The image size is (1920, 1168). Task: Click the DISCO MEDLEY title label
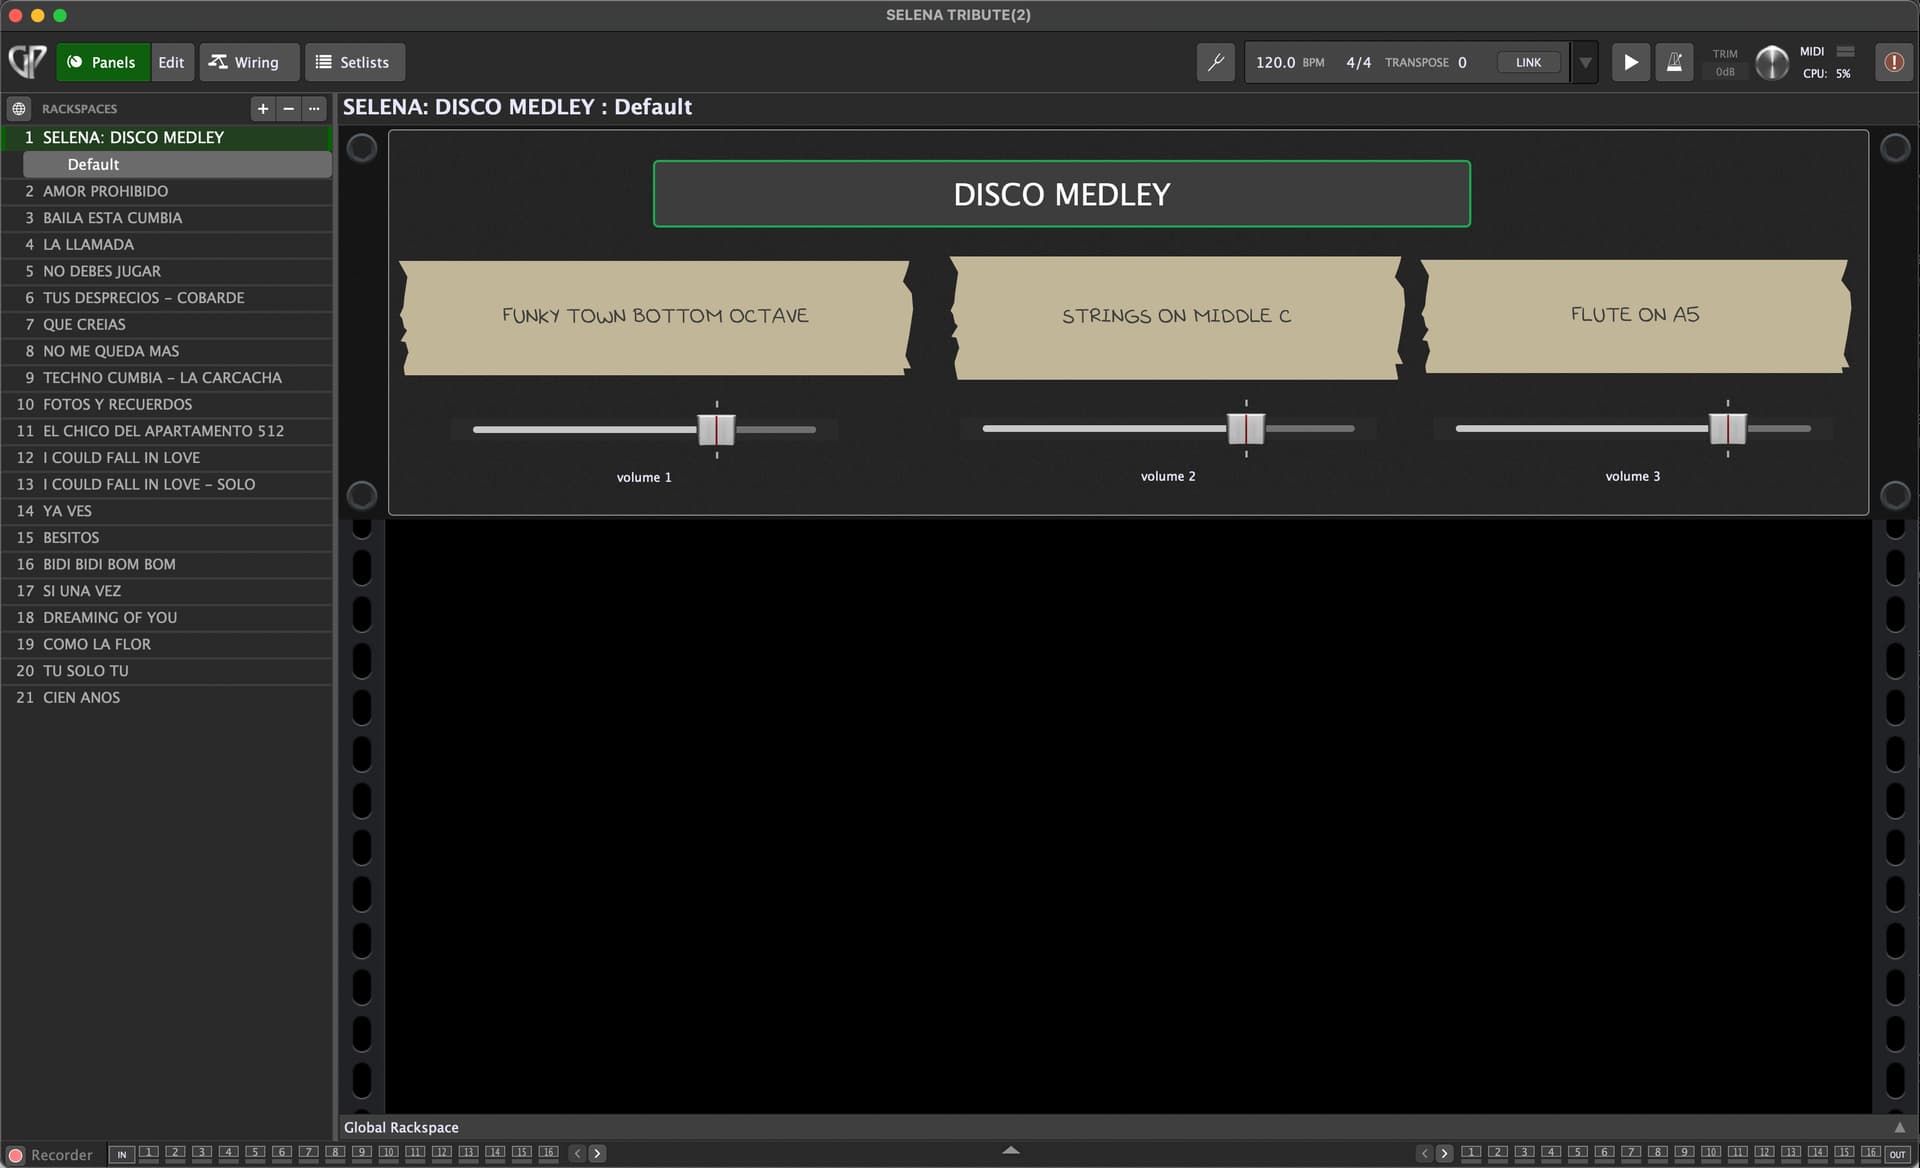(1061, 194)
